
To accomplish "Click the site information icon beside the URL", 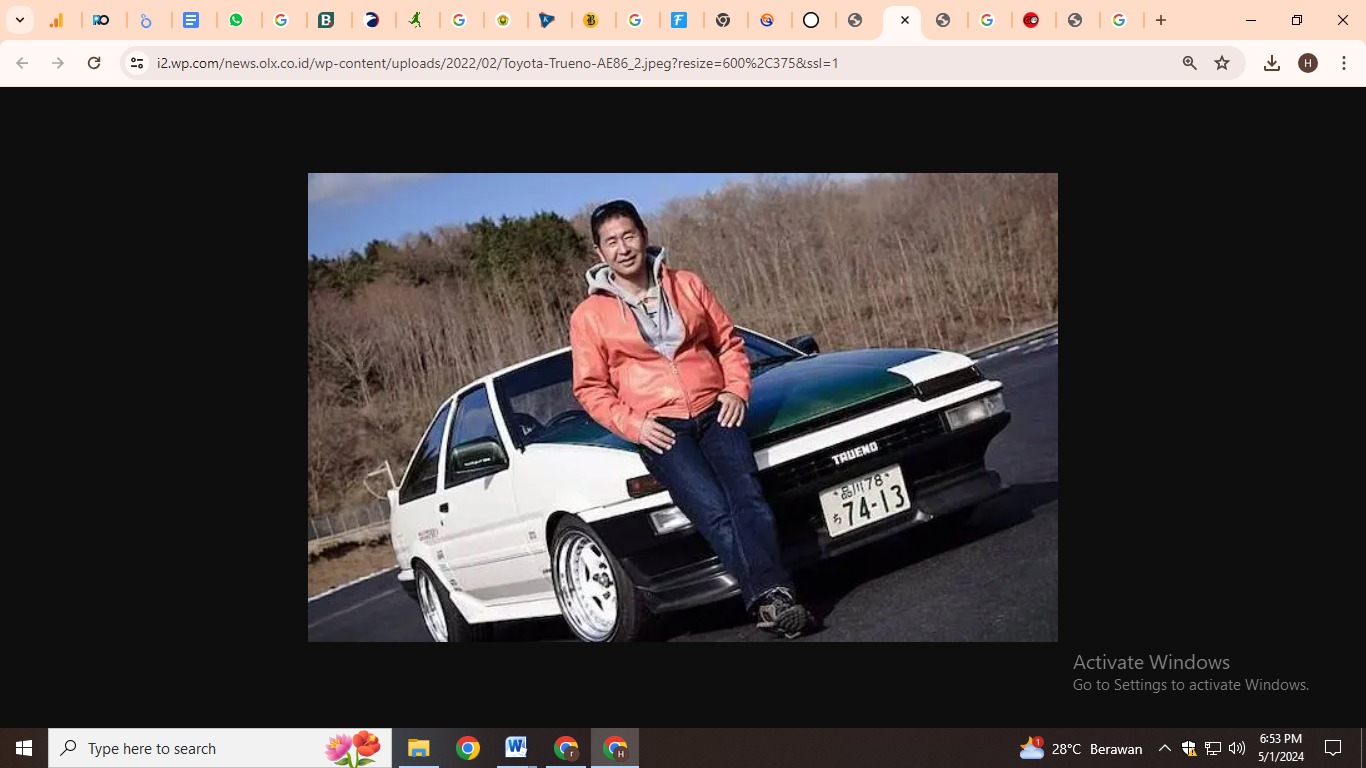I will [x=137, y=63].
